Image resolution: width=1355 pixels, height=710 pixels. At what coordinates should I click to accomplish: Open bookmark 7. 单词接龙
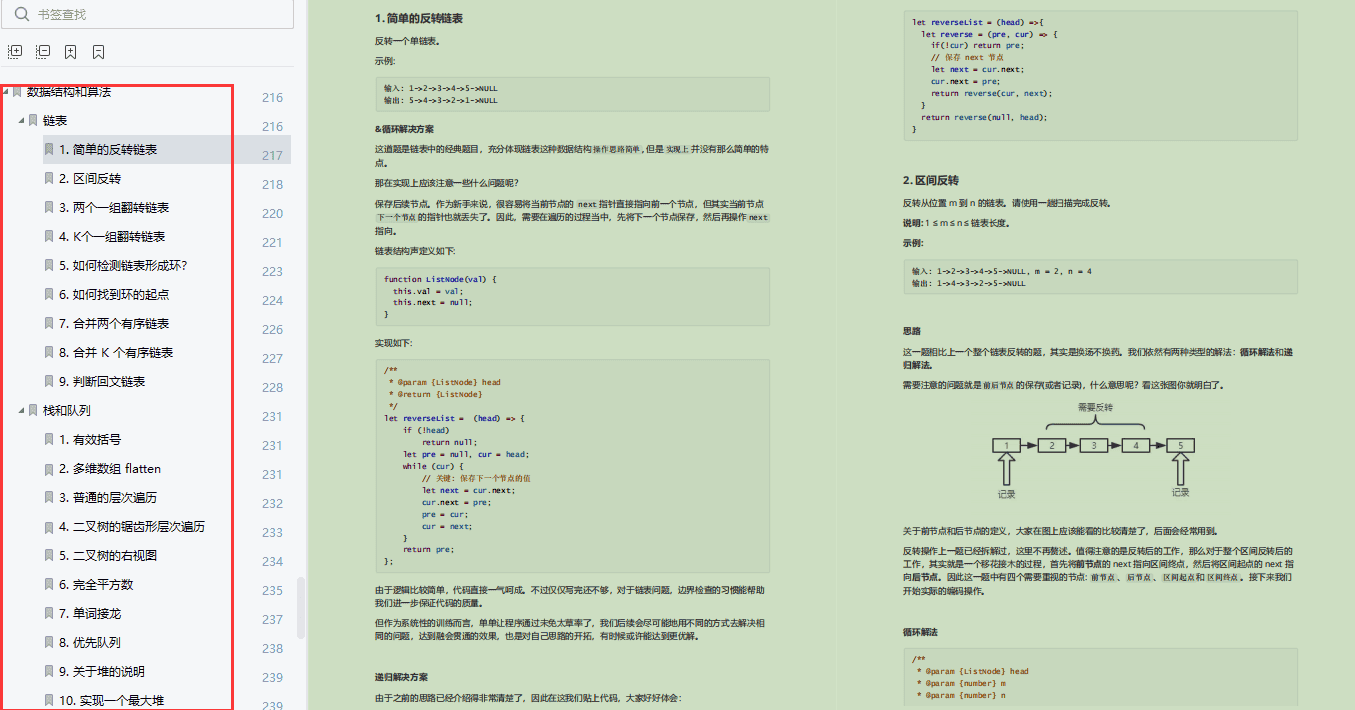(90, 613)
